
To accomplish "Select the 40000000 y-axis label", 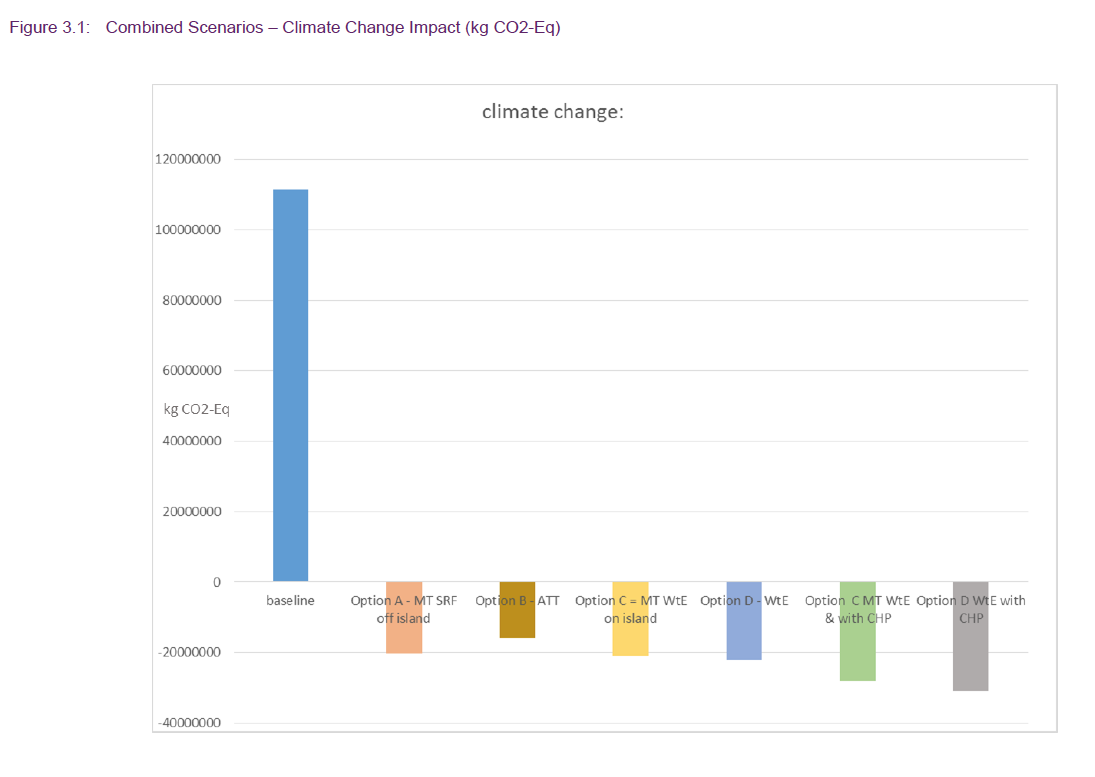I will (x=190, y=441).
